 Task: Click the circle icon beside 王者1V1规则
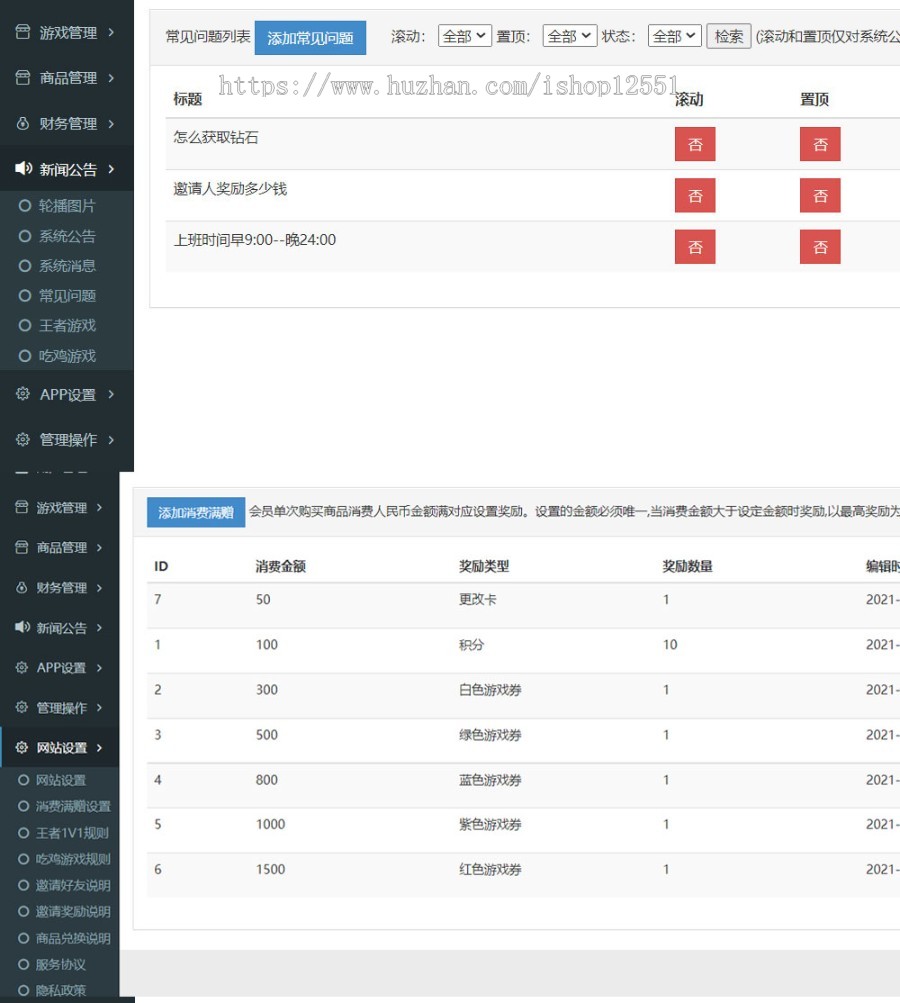tap(24, 833)
